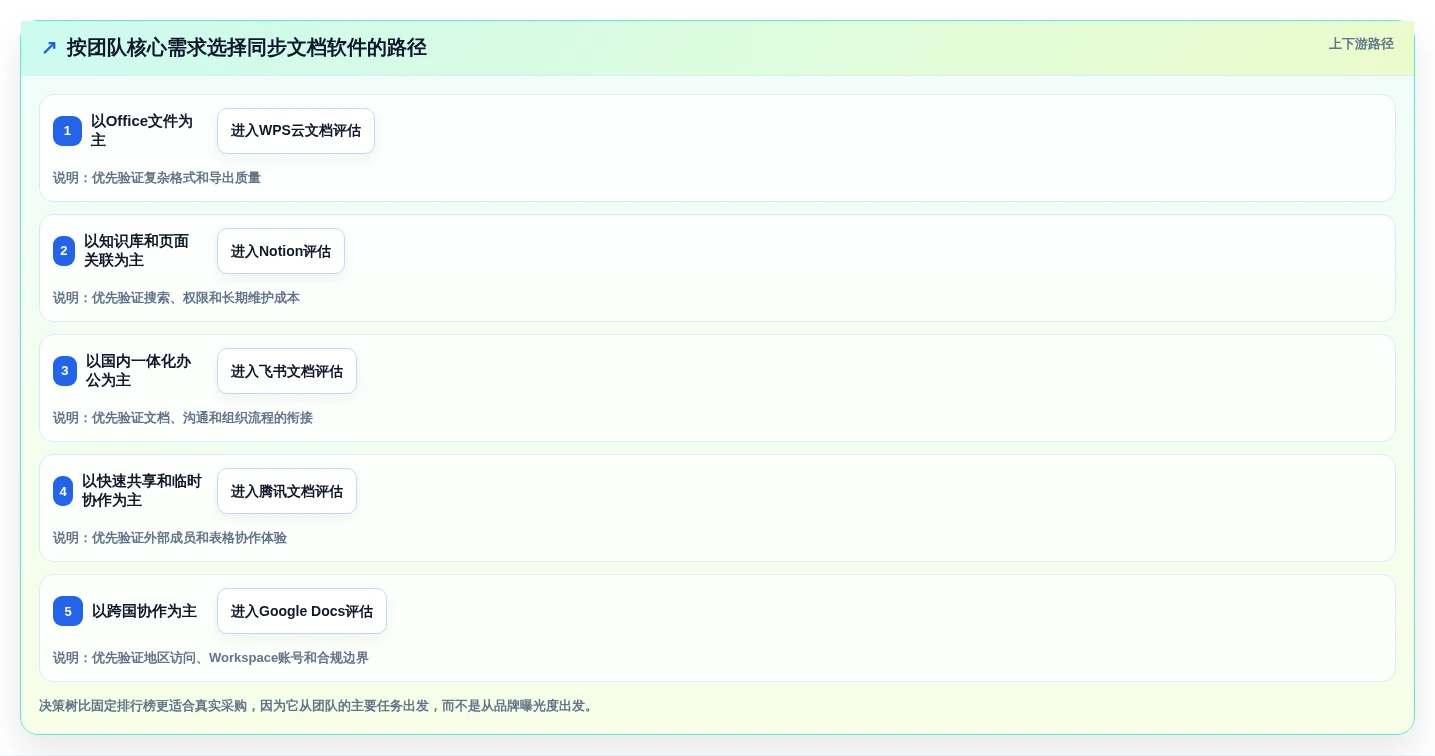The height and width of the screenshot is (756, 1435).
Task: Select the 进入飞书文档评估 button
Action: pyautogui.click(x=287, y=371)
